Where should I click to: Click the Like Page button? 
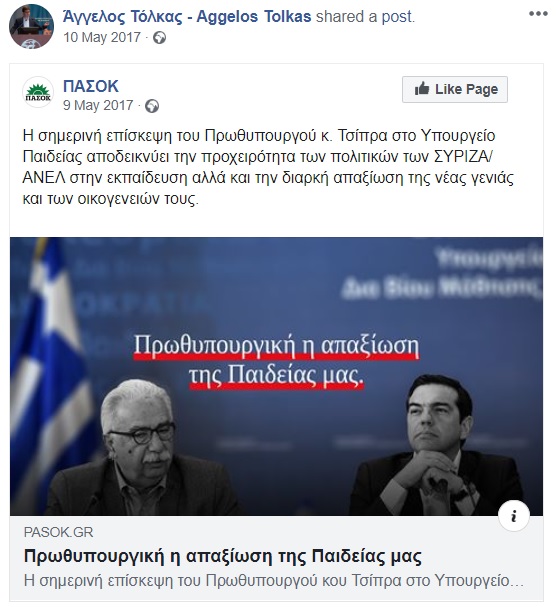455,89
